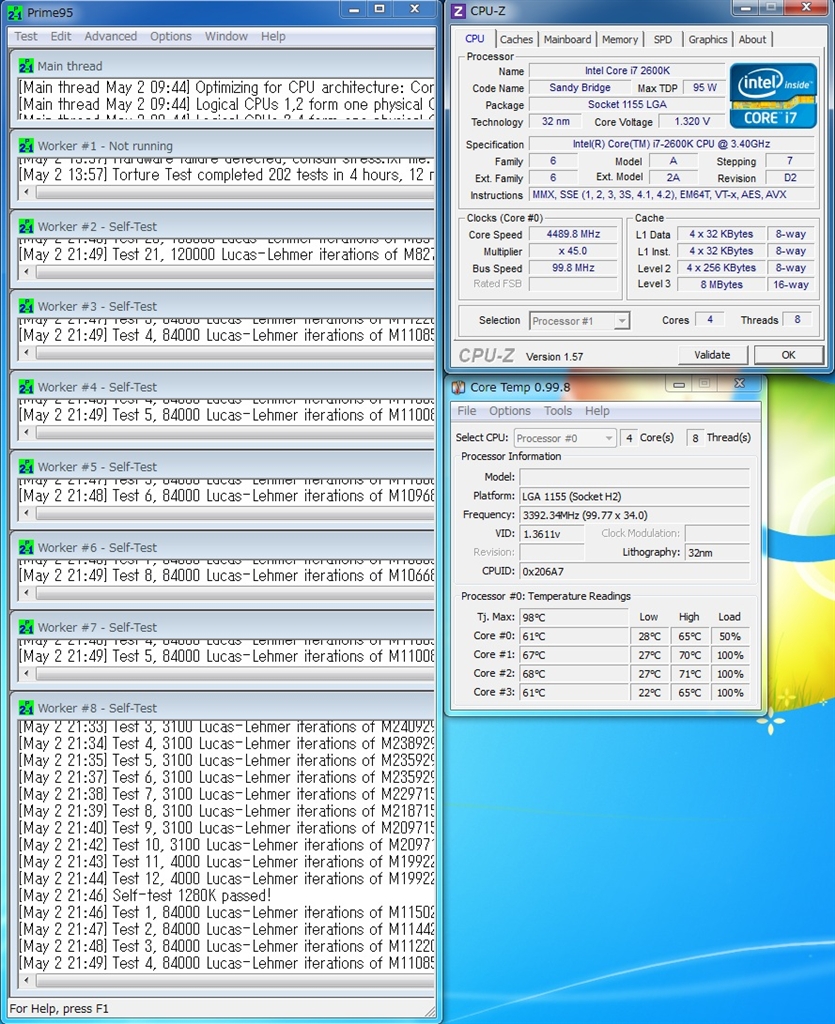Open the Options menu in Core Temp

(x=510, y=411)
